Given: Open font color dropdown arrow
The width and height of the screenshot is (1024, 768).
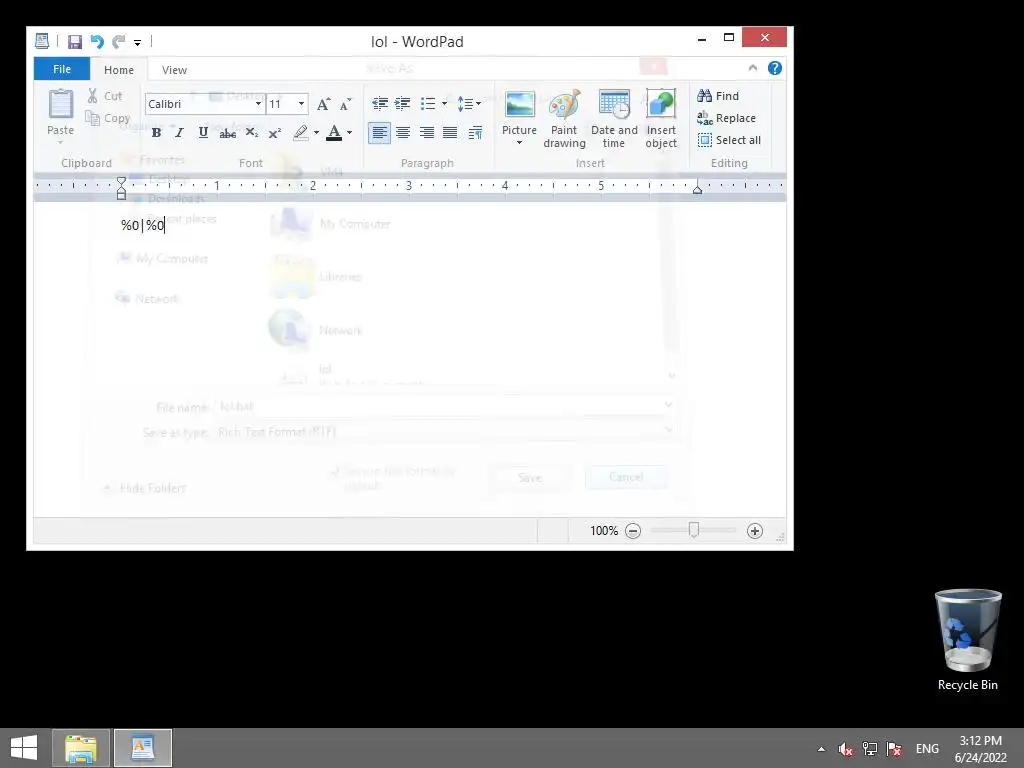Looking at the screenshot, I should pyautogui.click(x=350, y=133).
